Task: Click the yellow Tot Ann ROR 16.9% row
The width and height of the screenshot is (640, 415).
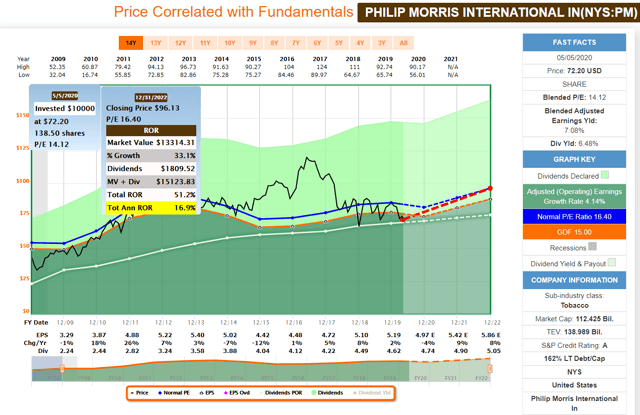Action: [151, 208]
